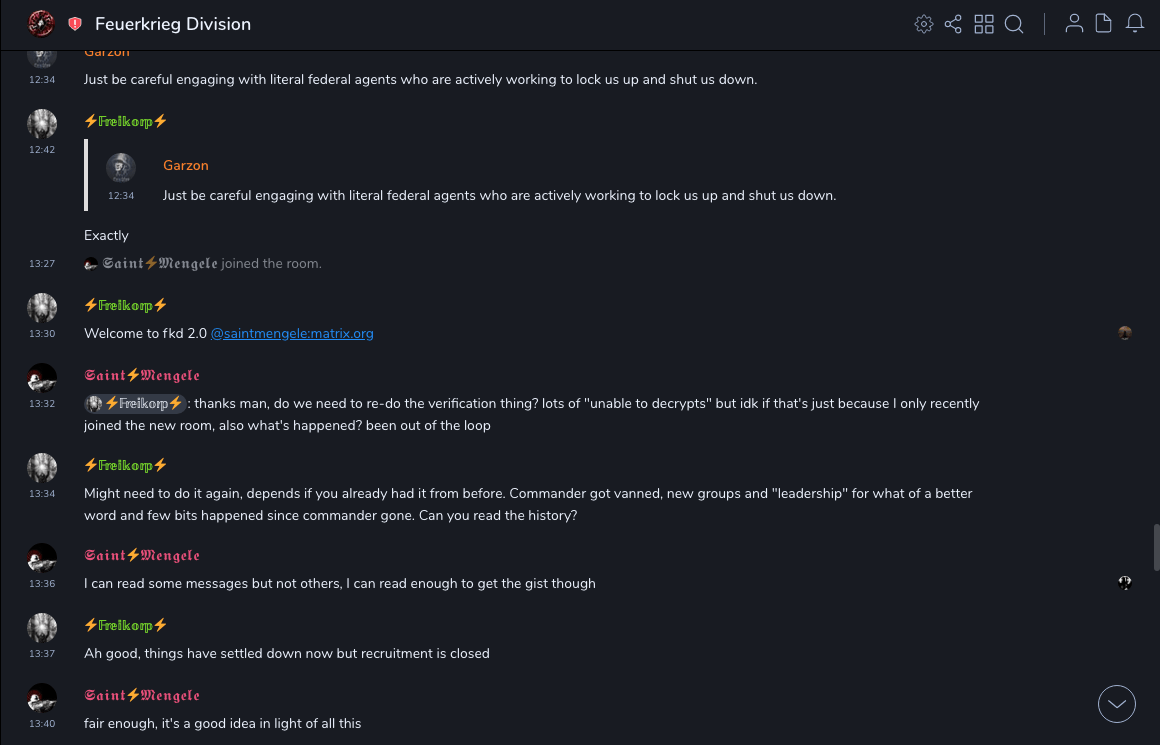Click the room avatar in header
Viewport: 1160px width, 745px height.
pos(42,23)
